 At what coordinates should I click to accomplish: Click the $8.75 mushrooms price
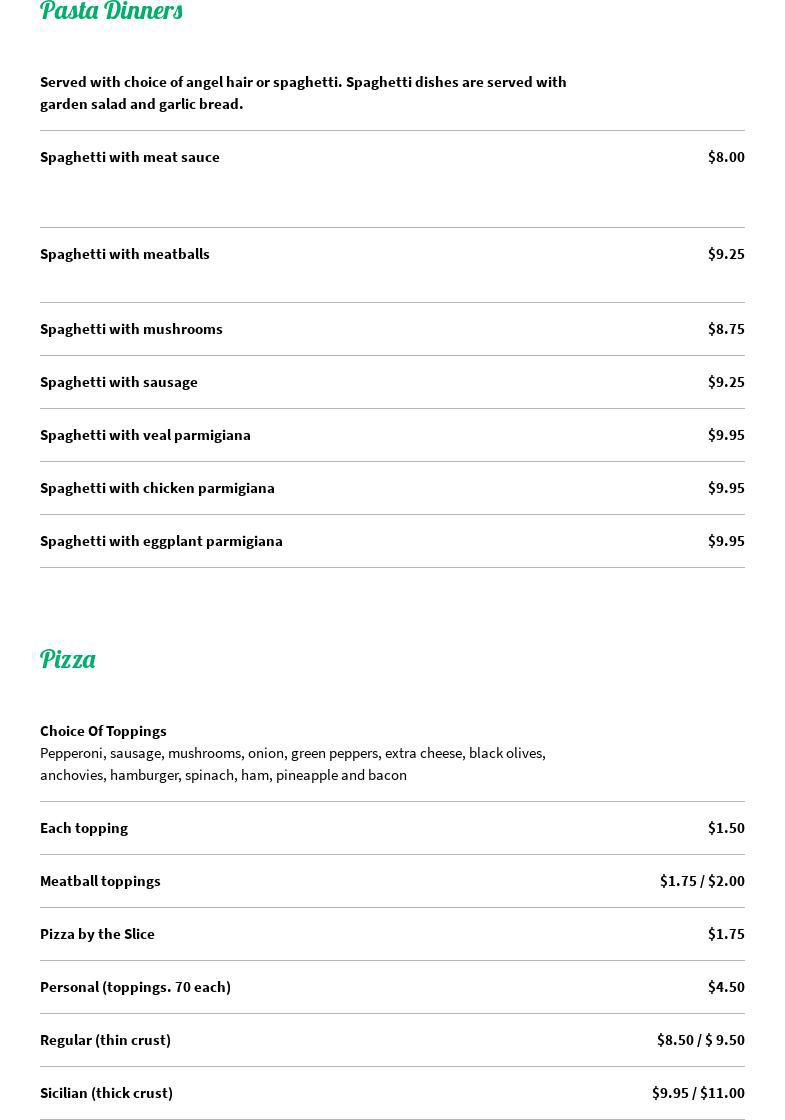point(726,329)
